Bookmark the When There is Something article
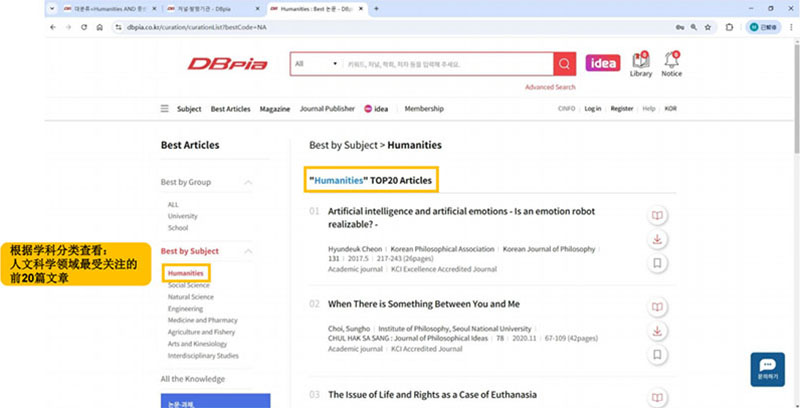 click(657, 354)
